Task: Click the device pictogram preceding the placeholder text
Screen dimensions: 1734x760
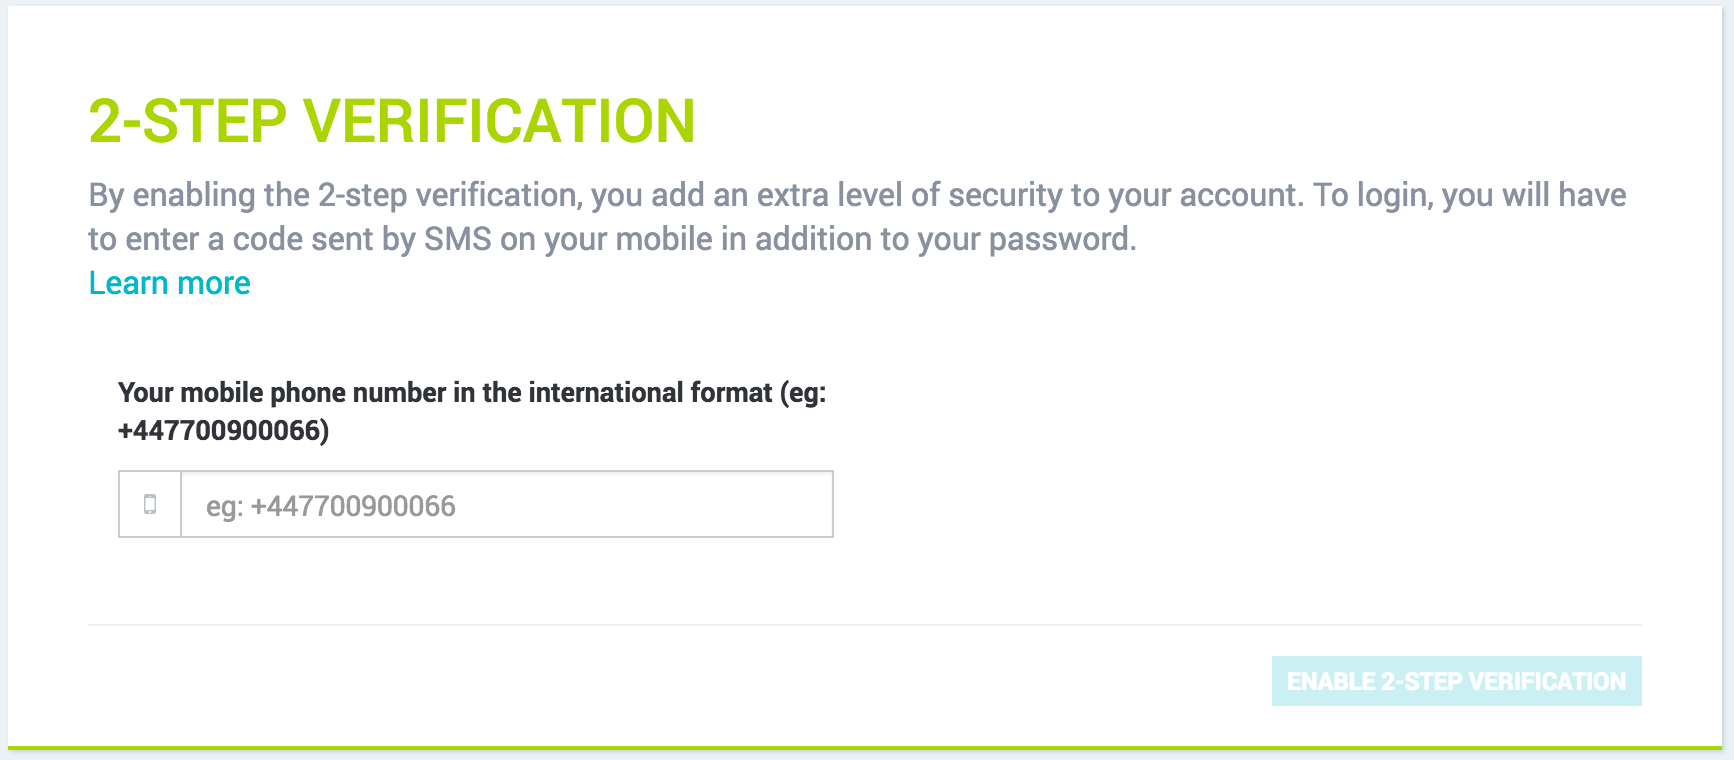Action: pyautogui.click(x=150, y=504)
